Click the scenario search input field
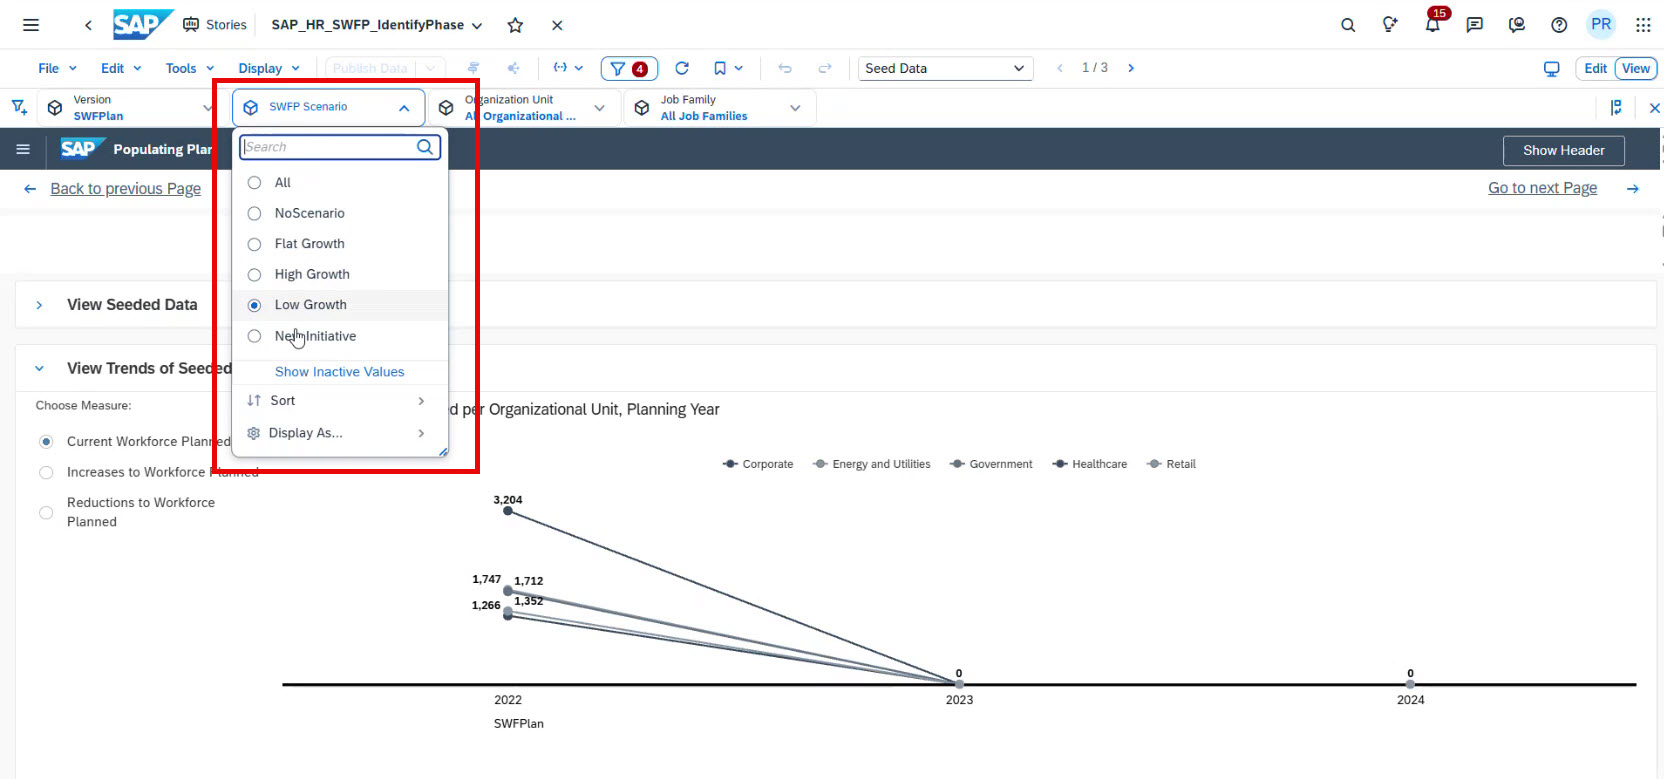The image size is (1664, 779). [x=328, y=147]
